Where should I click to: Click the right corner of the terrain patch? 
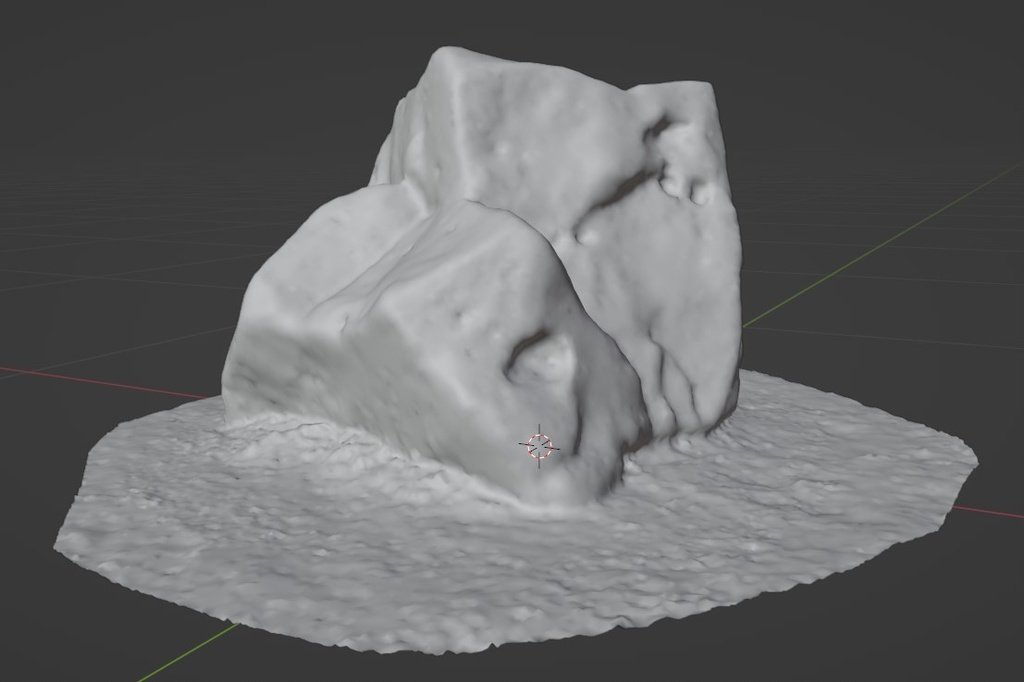[x=955, y=508]
